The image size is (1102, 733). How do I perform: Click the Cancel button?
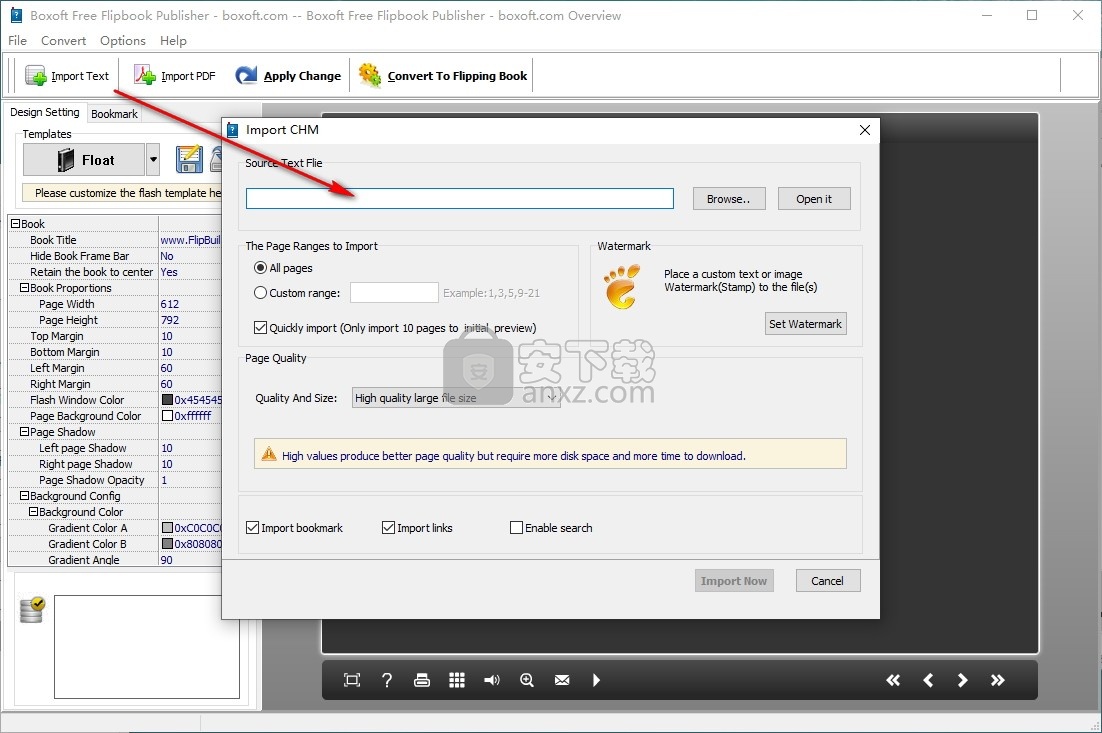click(x=828, y=580)
